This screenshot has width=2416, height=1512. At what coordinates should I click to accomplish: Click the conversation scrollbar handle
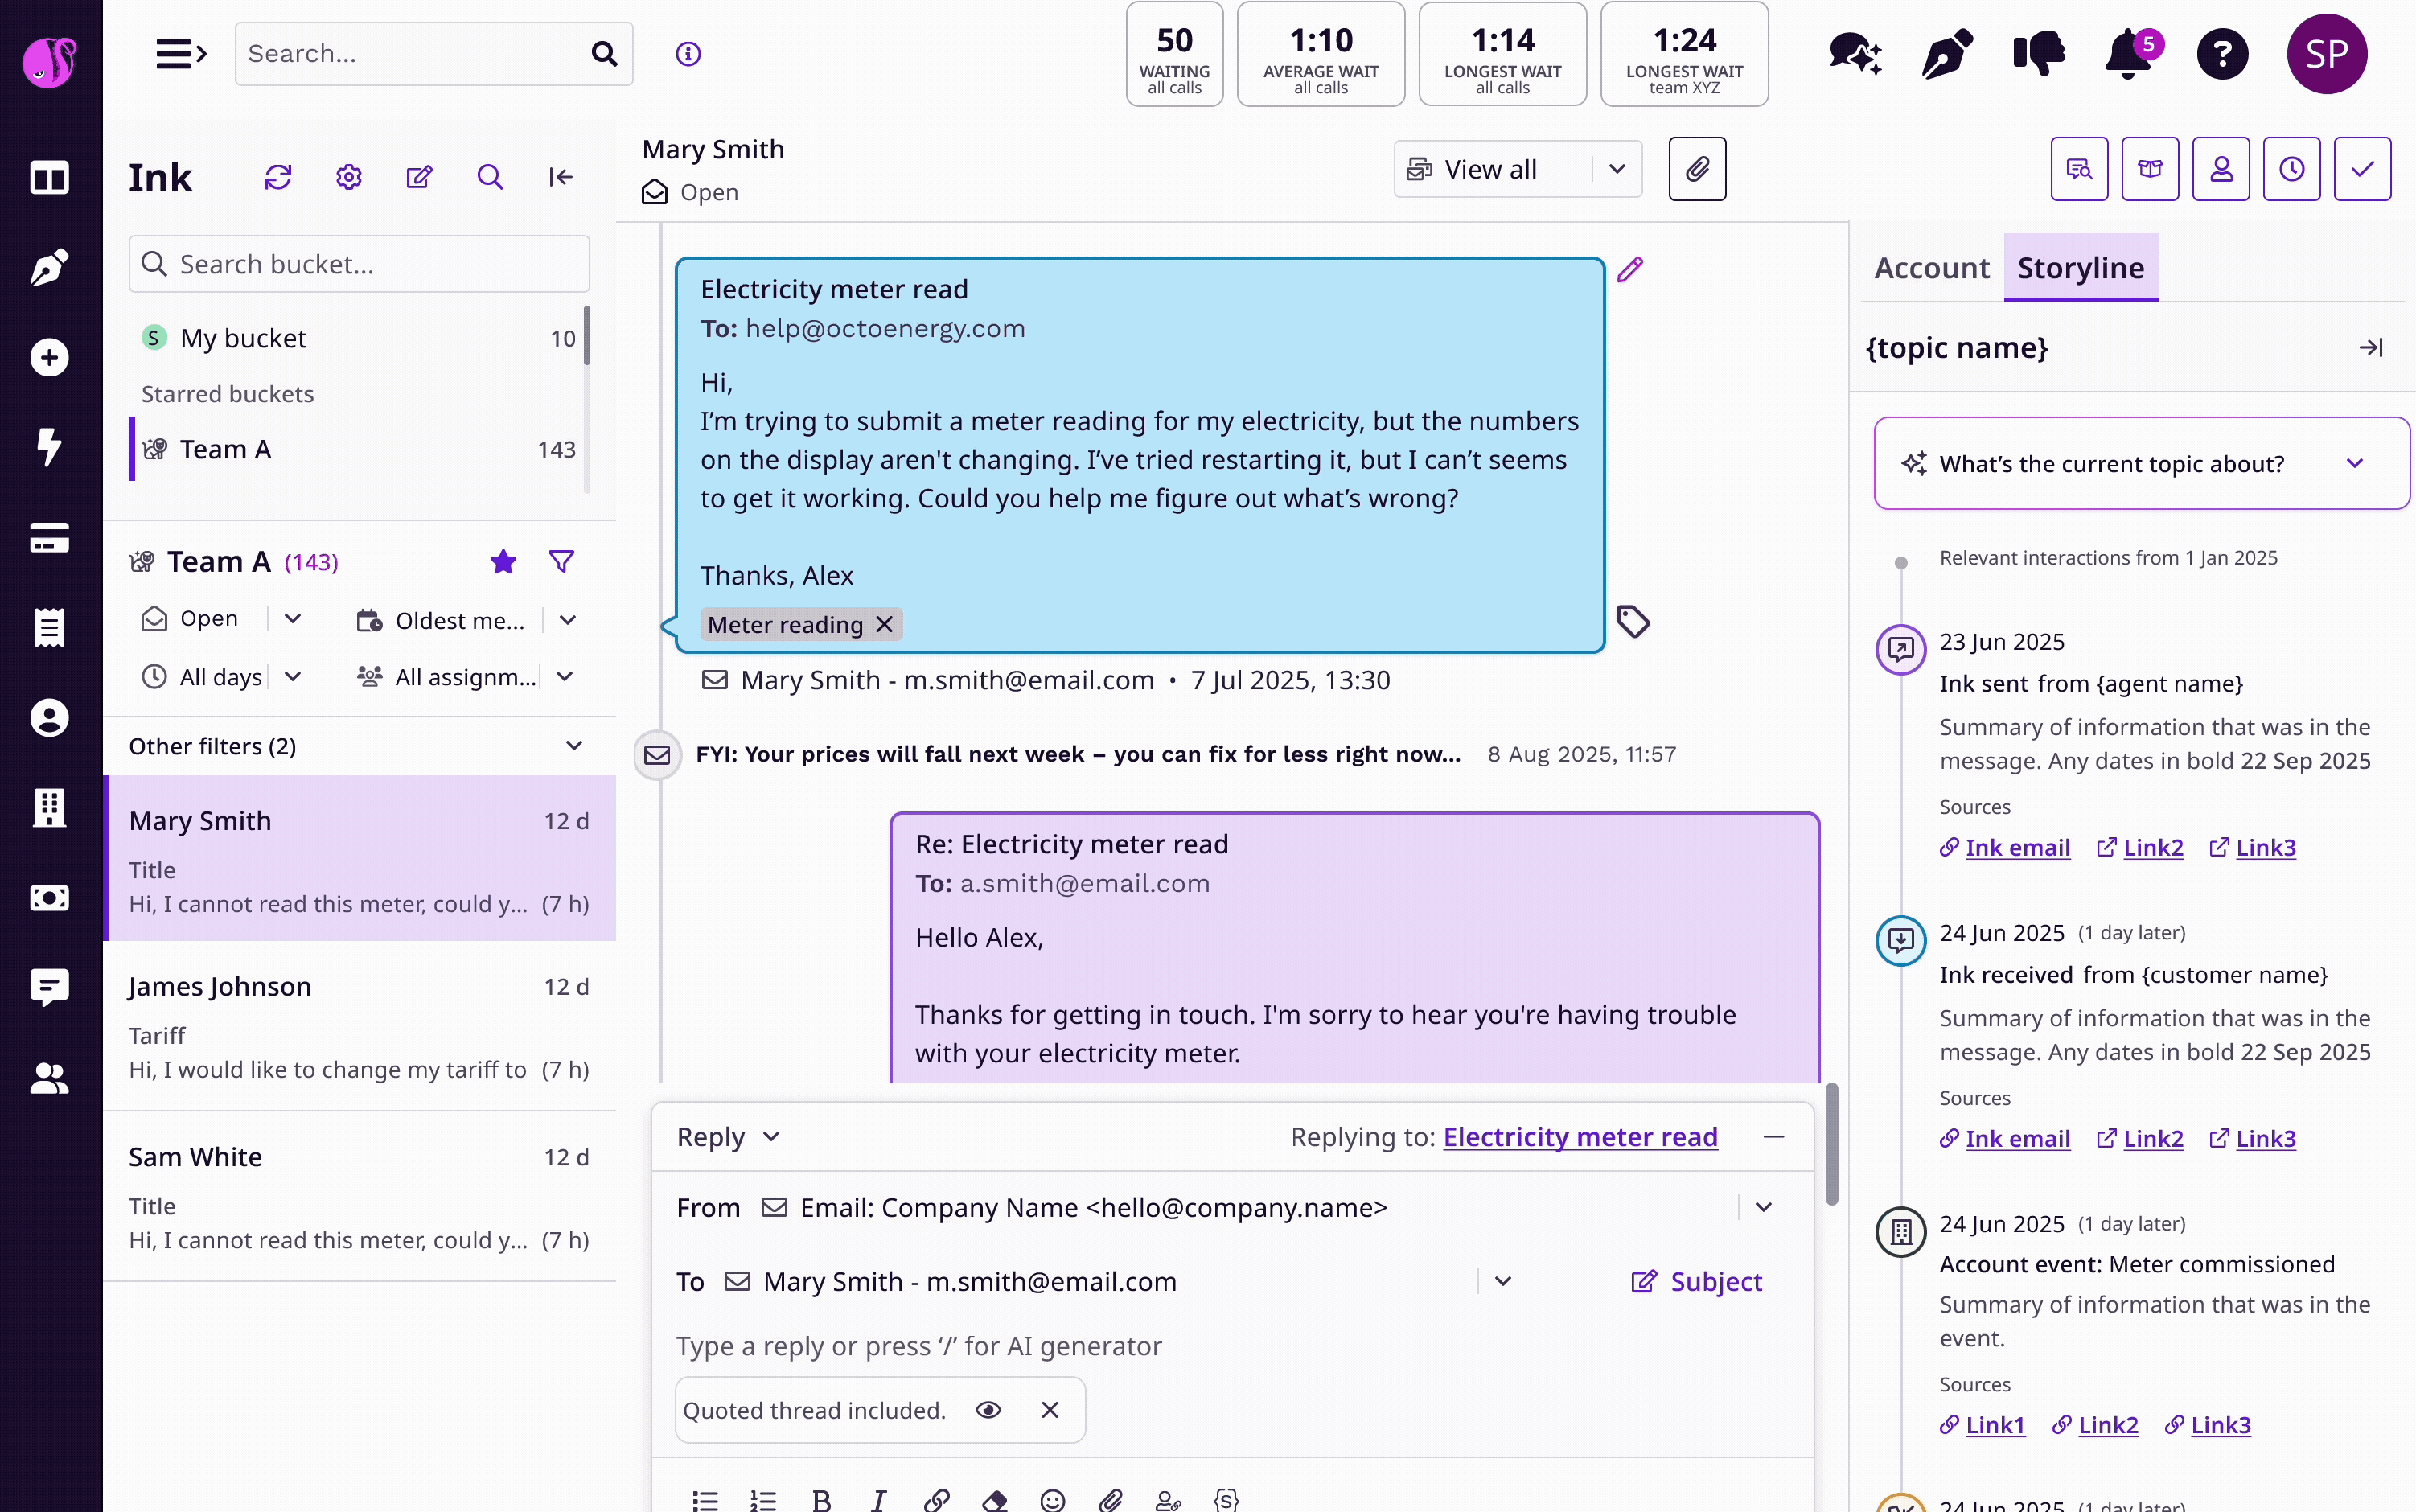pyautogui.click(x=1832, y=1144)
